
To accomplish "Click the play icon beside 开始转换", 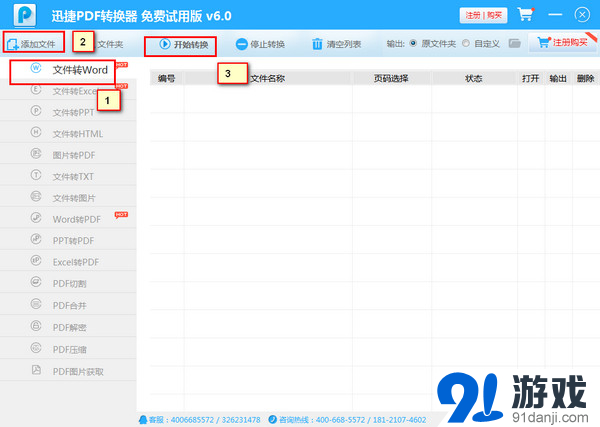I will [165, 44].
